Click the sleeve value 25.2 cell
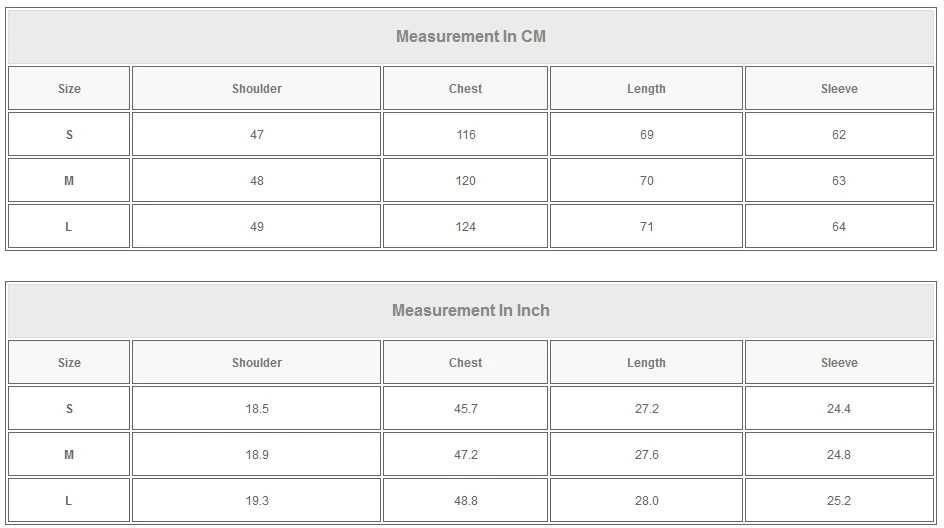The image size is (944, 528). (839, 501)
